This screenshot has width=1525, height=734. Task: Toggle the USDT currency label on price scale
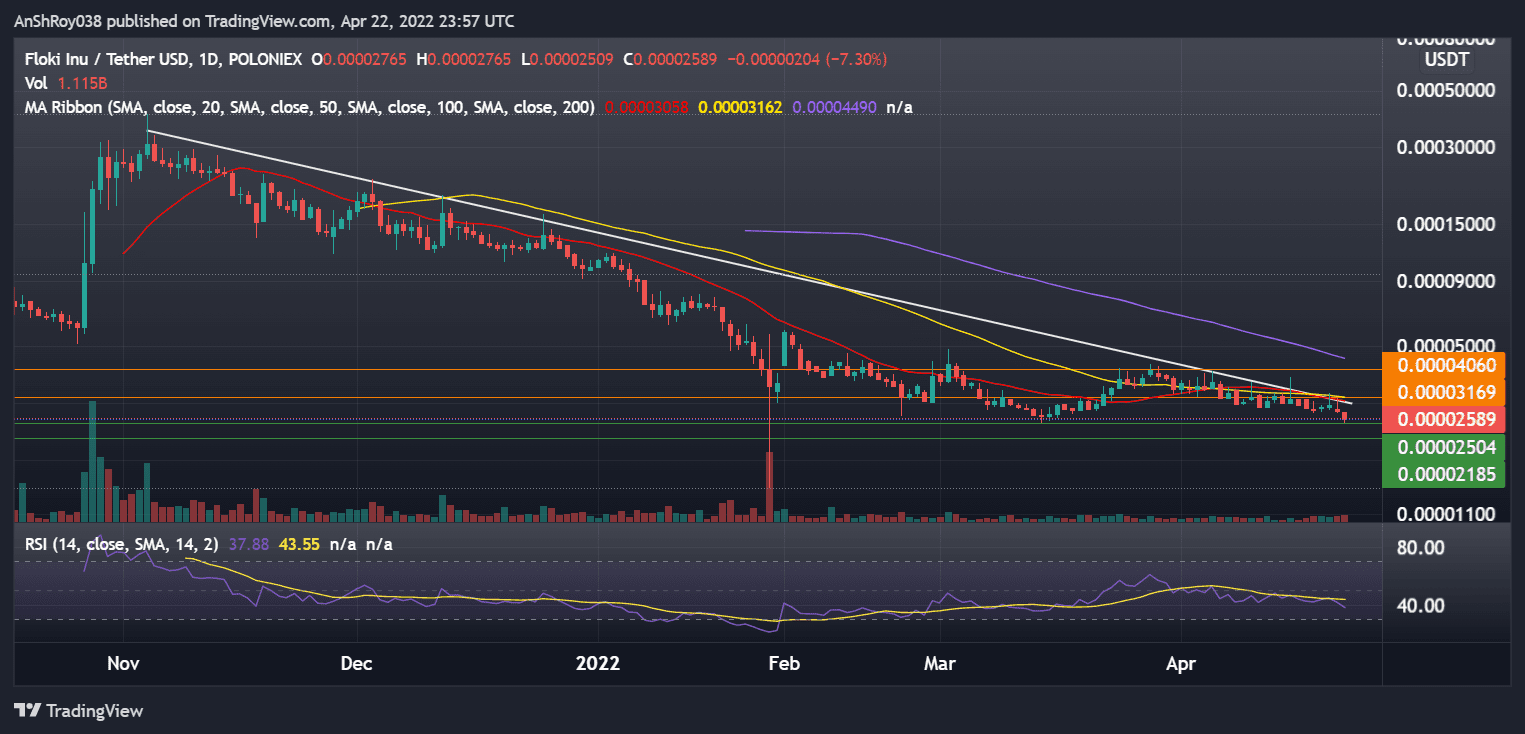pos(1447,59)
